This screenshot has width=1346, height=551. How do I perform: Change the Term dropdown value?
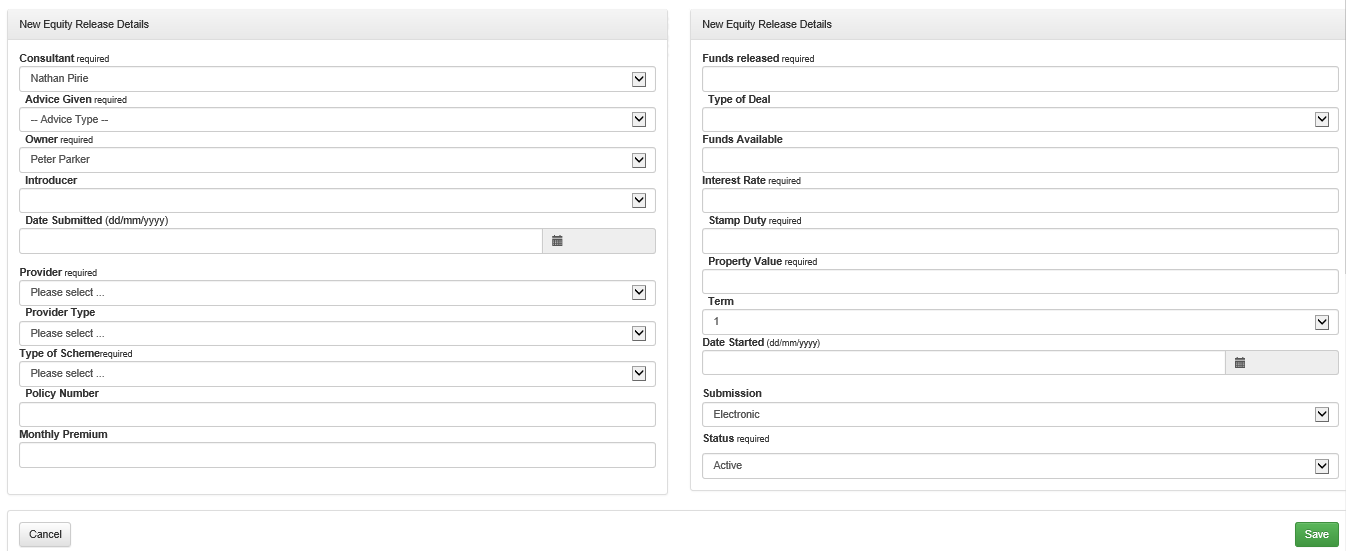pos(1020,322)
